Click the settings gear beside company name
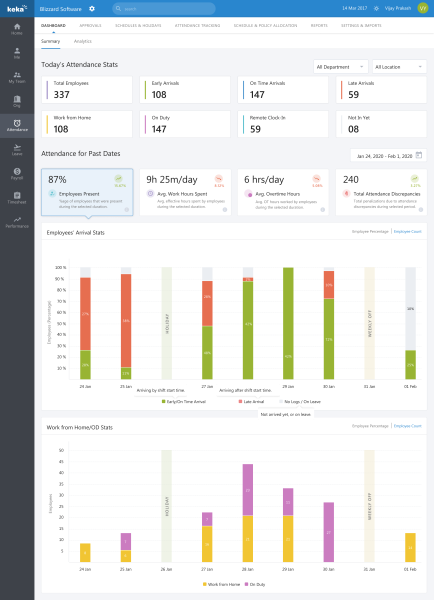The image size is (434, 600). [92, 8]
